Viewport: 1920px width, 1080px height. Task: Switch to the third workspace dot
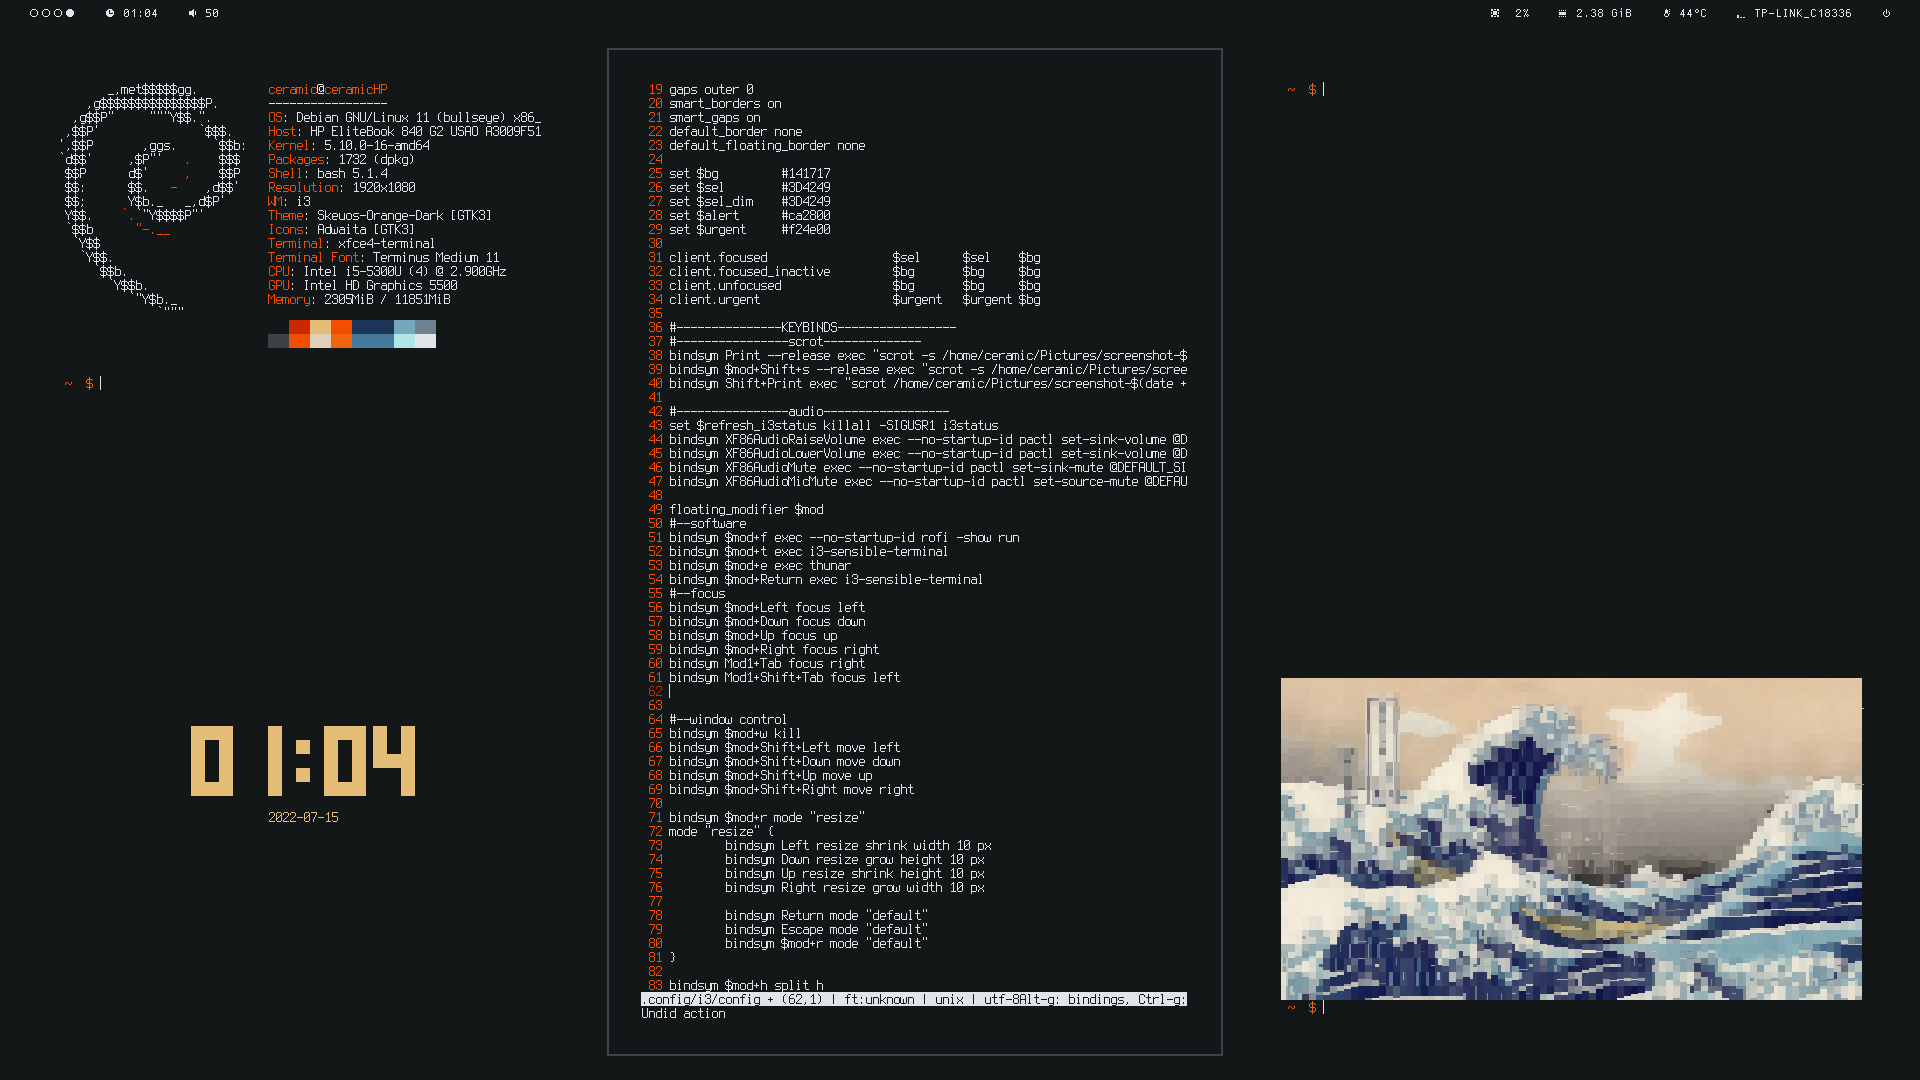58,13
